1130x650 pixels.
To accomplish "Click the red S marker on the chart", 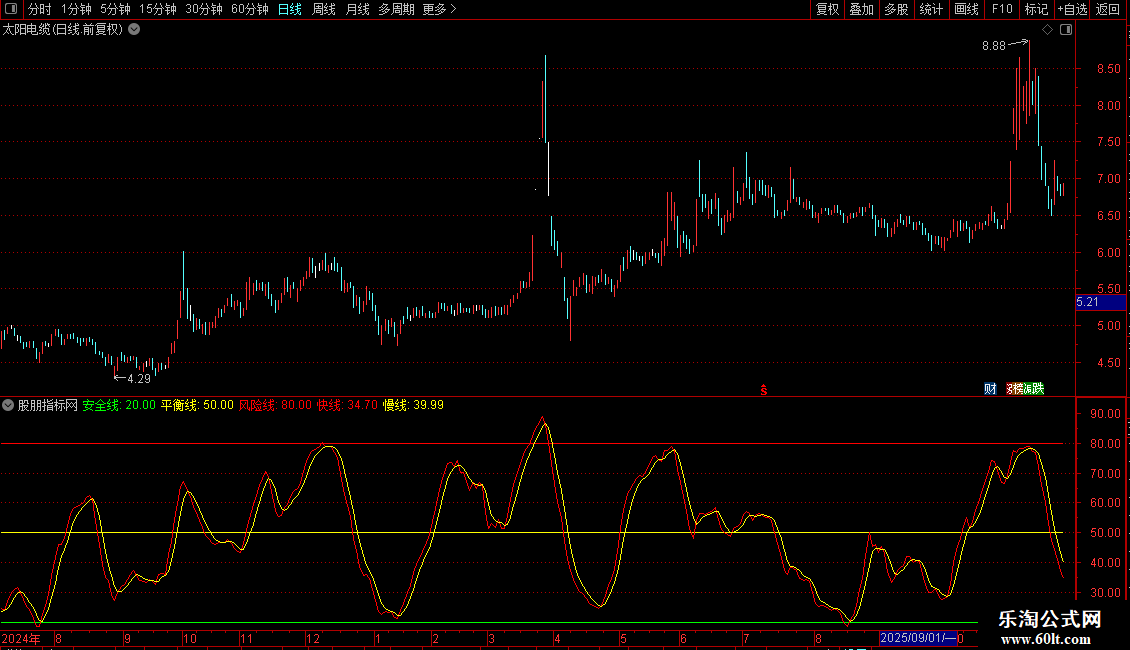I will tap(764, 390).
